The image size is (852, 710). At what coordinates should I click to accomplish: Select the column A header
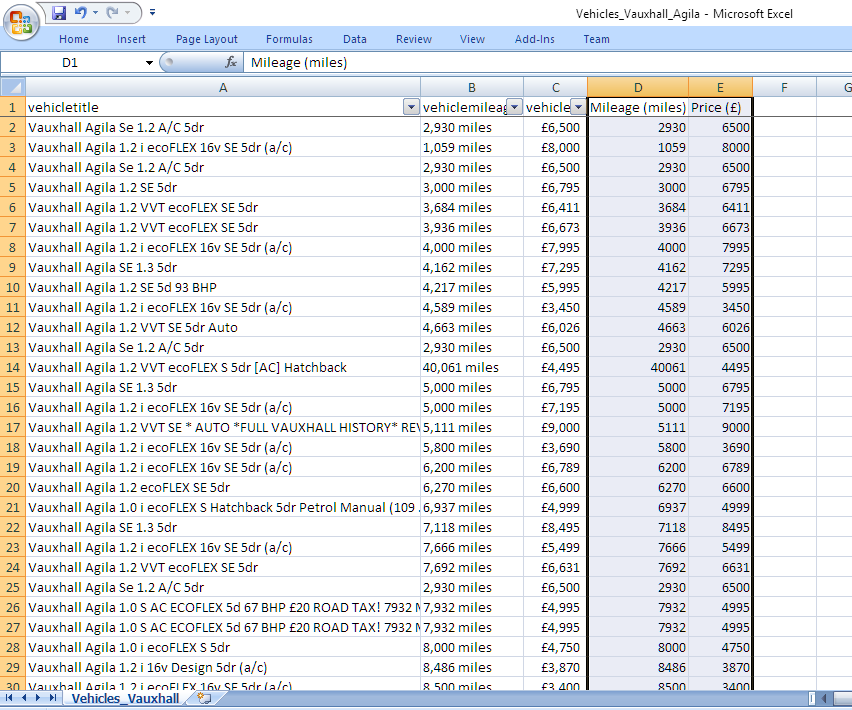pos(222,87)
